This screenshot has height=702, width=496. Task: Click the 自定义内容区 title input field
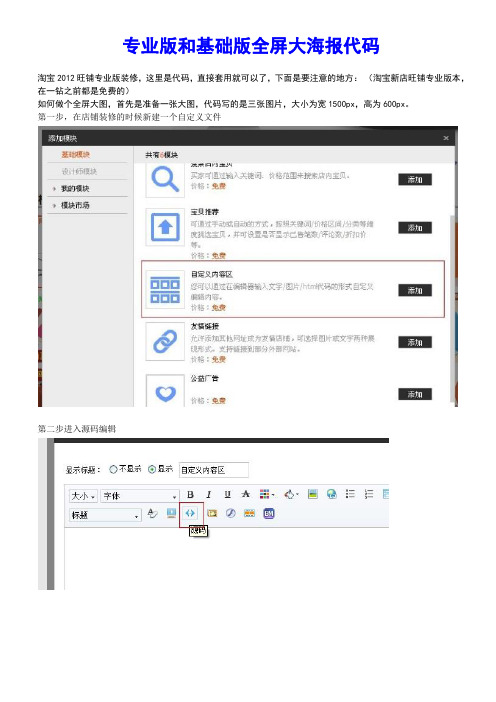tap(214, 470)
